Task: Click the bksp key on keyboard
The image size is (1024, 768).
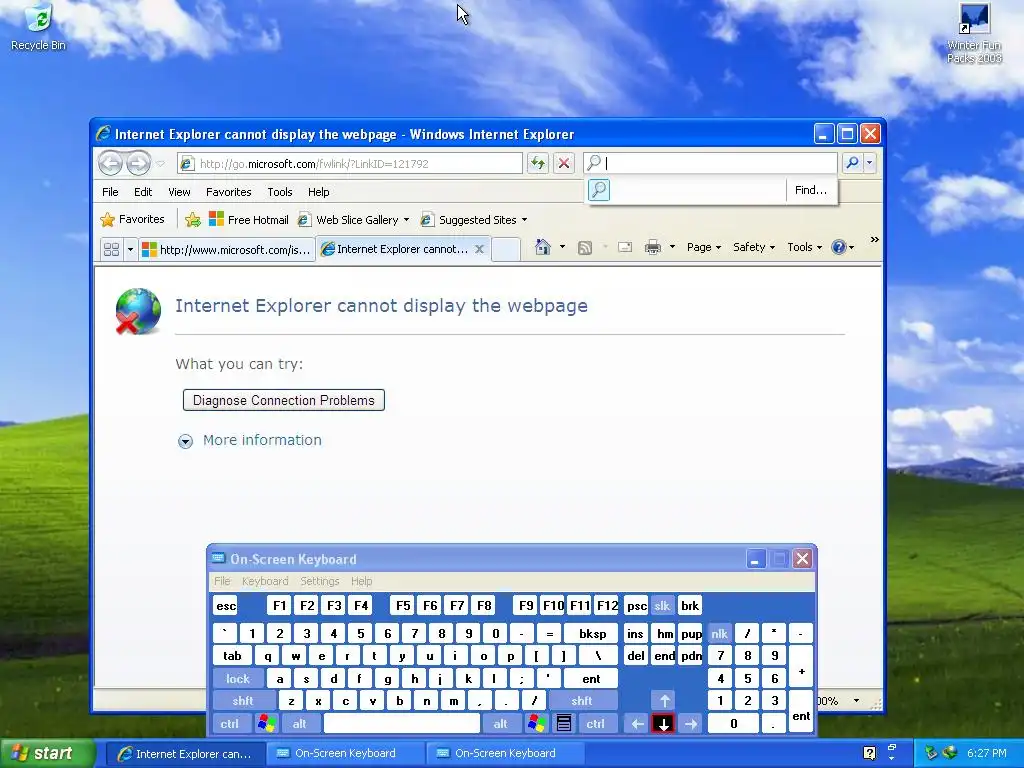Action: 592,633
